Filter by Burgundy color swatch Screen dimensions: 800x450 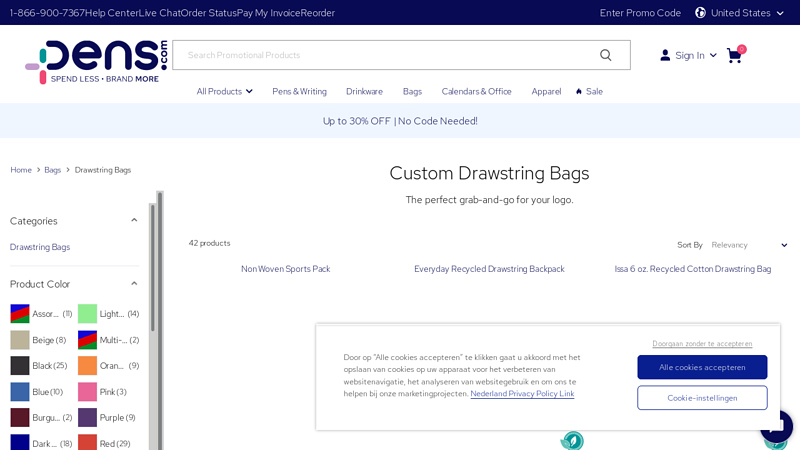tap(20, 417)
